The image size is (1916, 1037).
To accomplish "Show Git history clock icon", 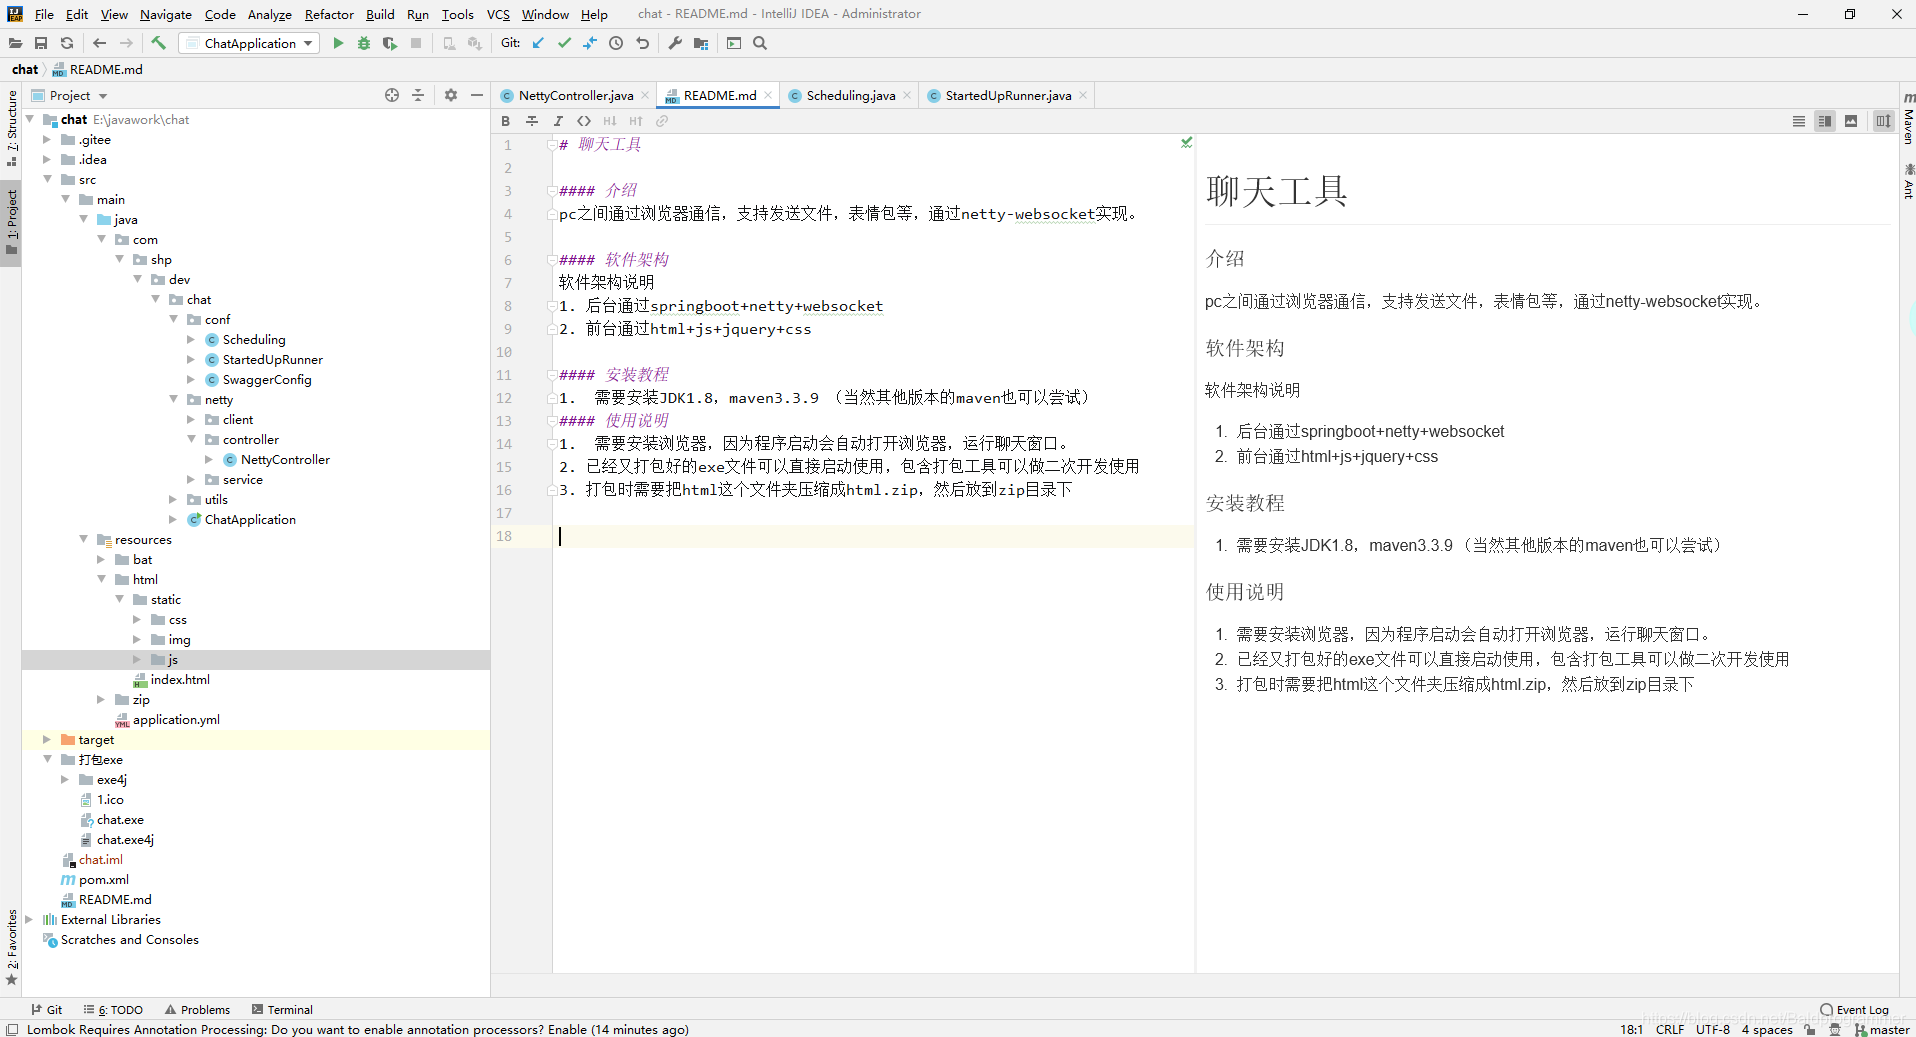I will point(616,43).
